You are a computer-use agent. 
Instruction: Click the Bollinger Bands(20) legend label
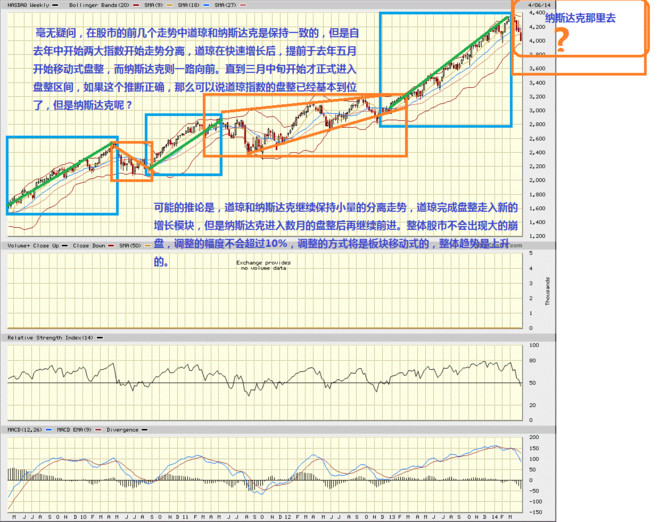(x=99, y=5)
